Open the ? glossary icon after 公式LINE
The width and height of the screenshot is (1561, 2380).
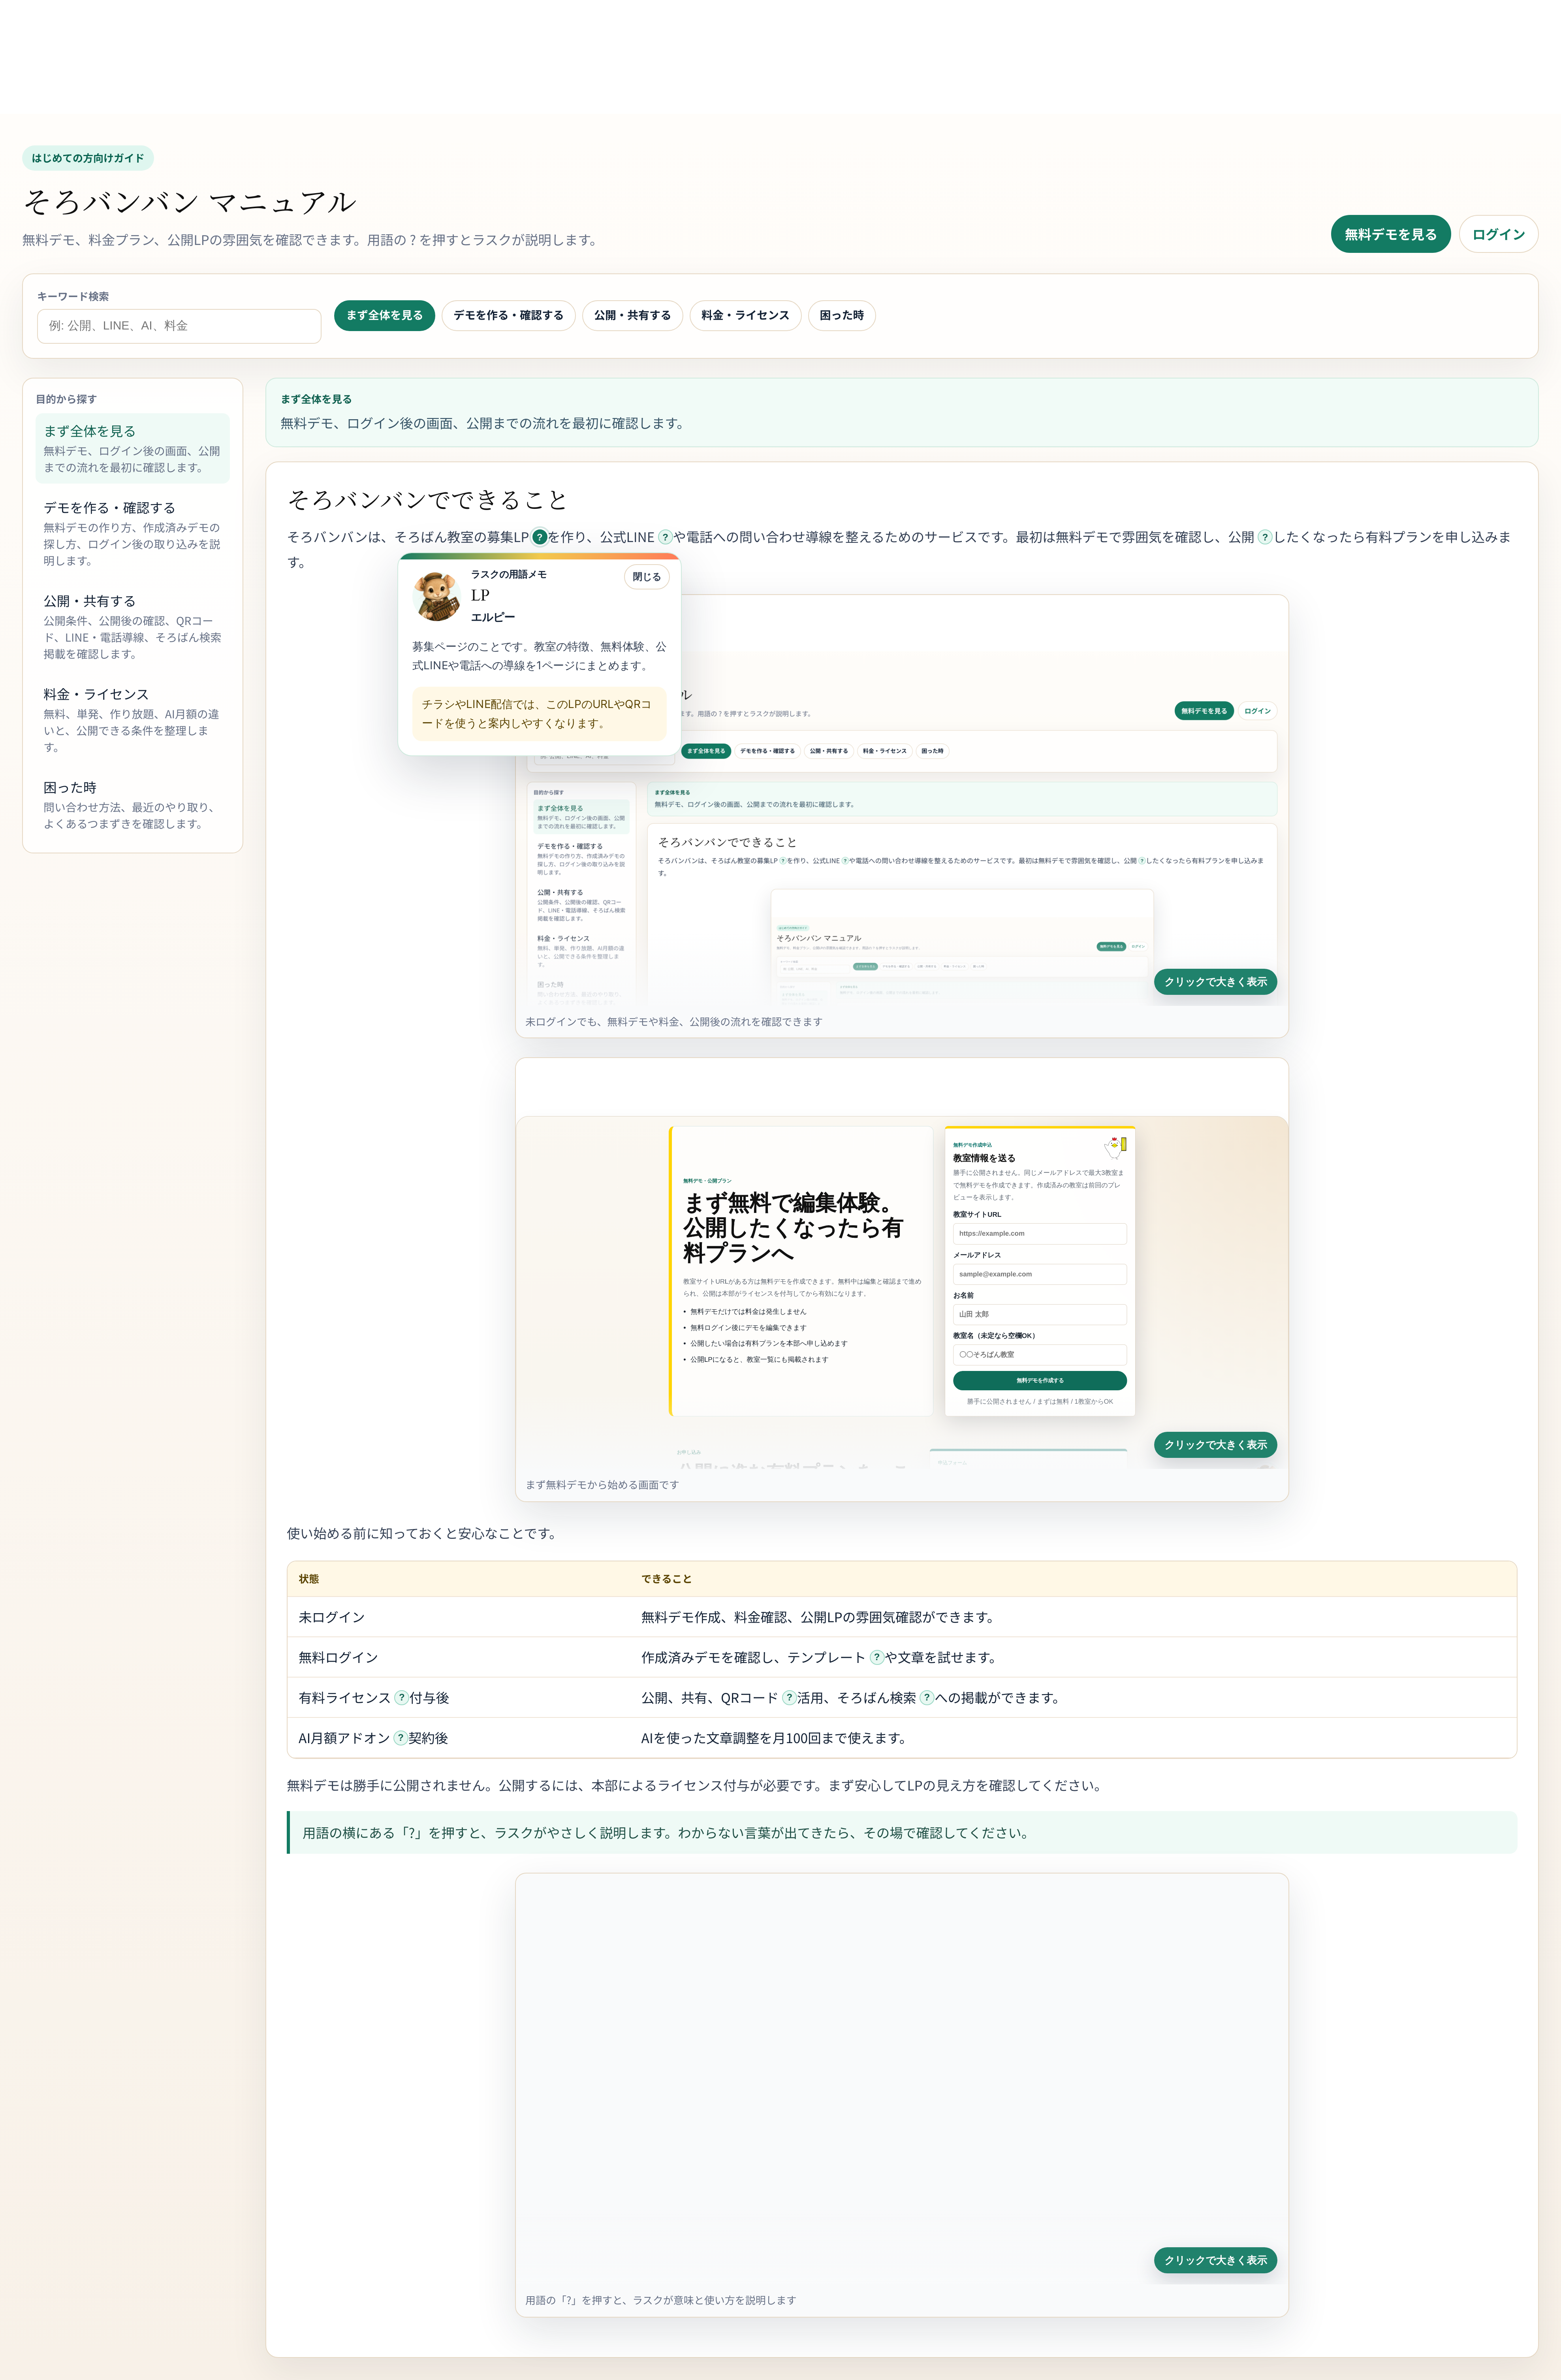coord(665,537)
